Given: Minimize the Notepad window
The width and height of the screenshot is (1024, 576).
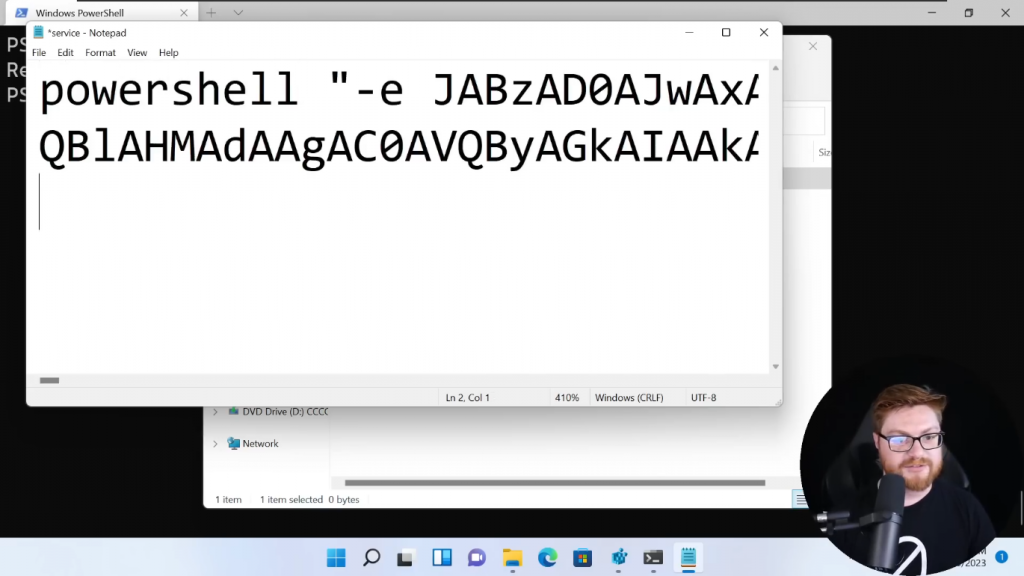Looking at the screenshot, I should click(x=689, y=33).
